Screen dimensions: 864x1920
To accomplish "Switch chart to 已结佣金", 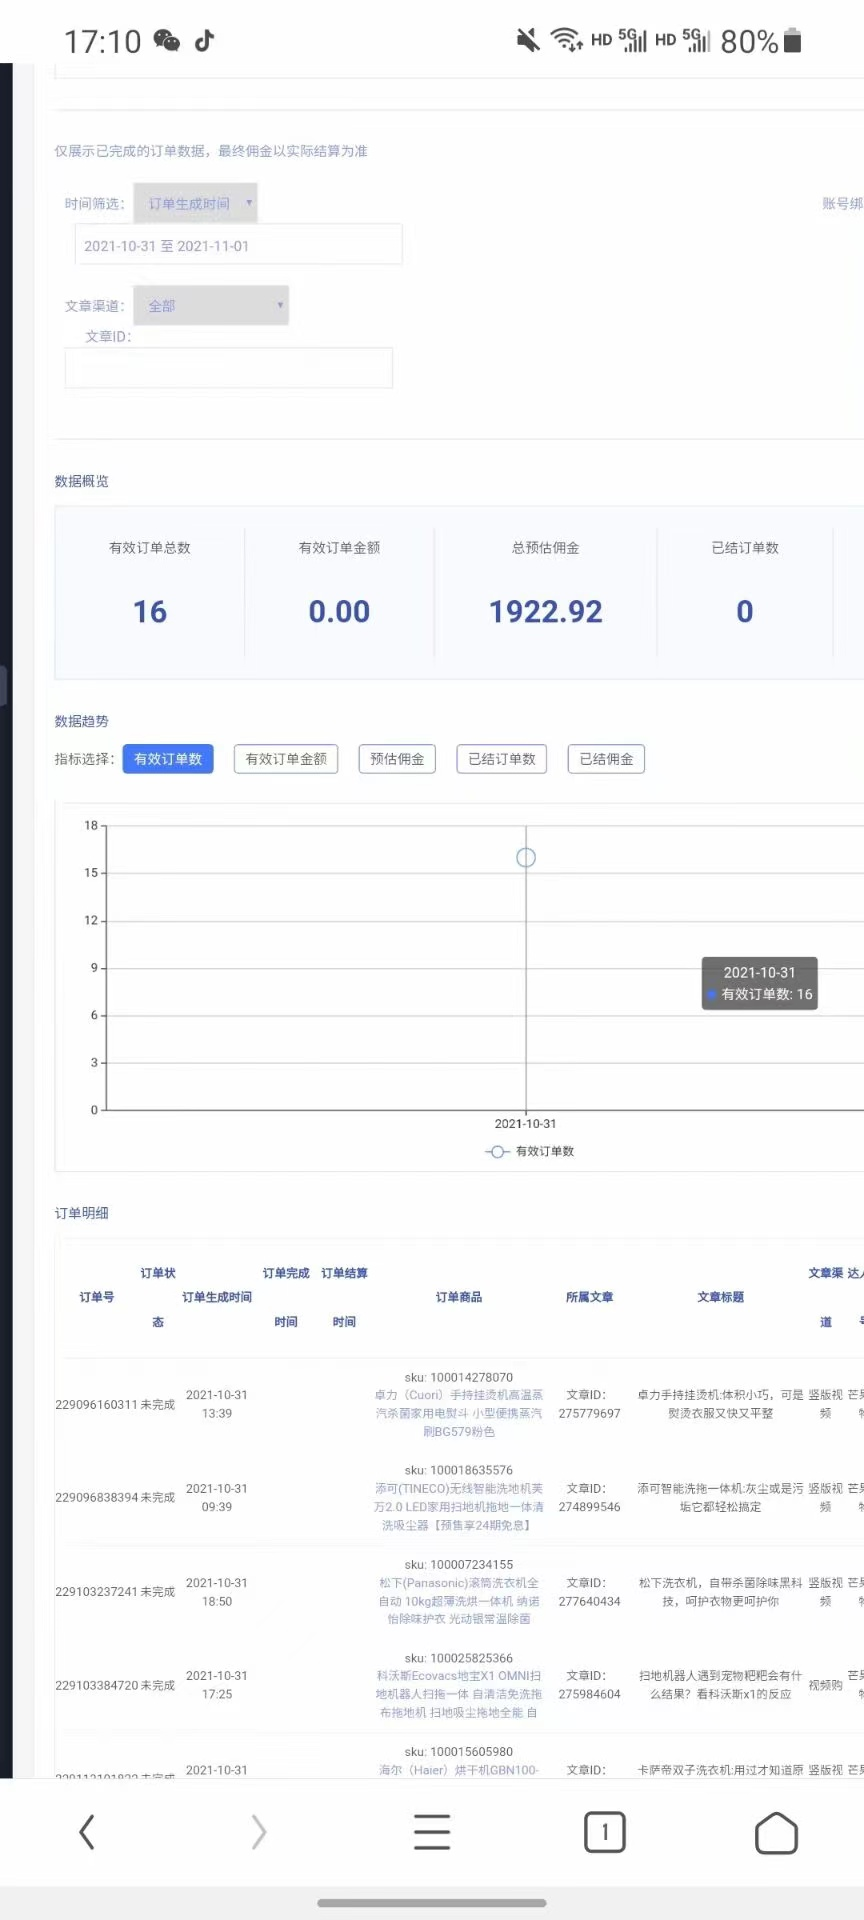I will click(x=606, y=759).
